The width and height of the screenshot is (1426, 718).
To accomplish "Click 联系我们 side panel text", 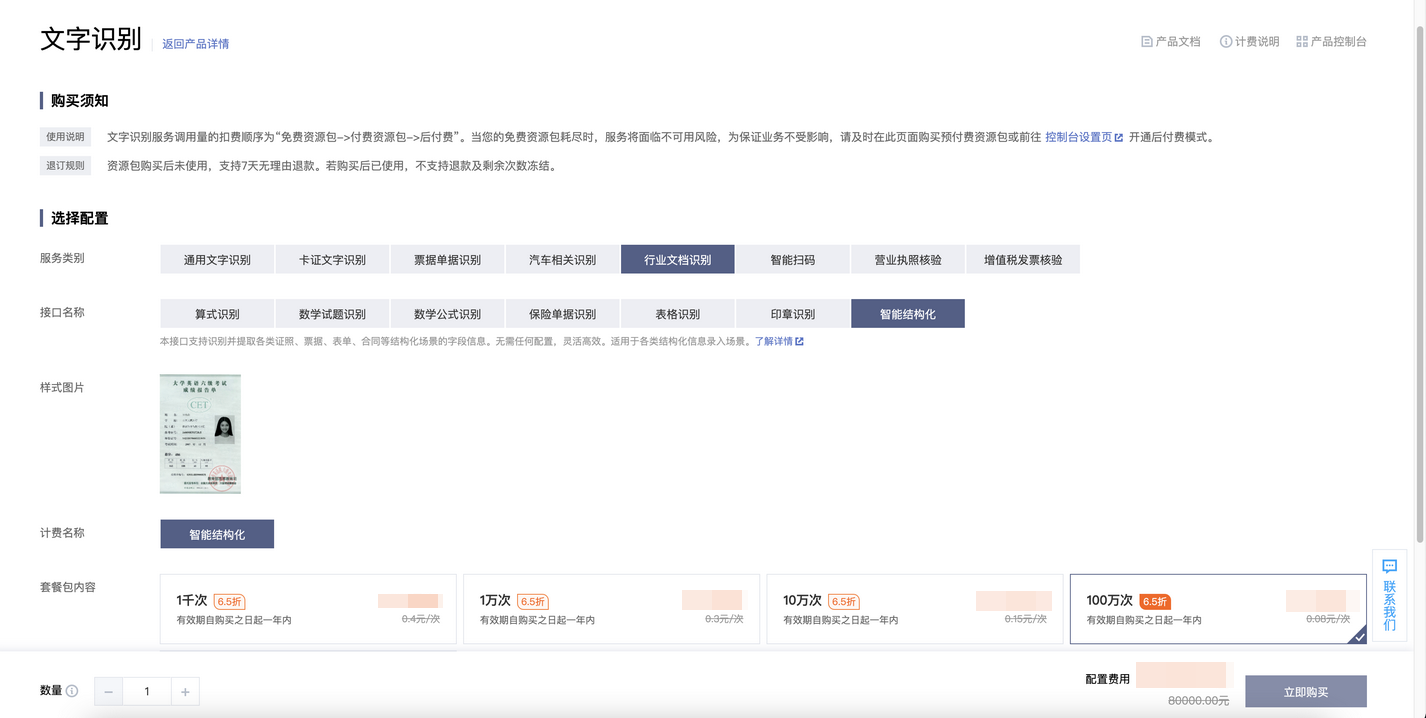I will point(1389,605).
